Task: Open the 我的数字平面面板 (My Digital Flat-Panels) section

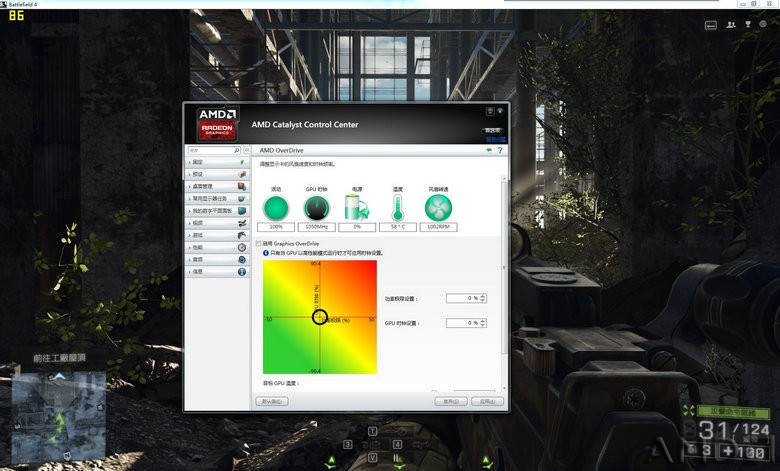Action: (x=217, y=211)
